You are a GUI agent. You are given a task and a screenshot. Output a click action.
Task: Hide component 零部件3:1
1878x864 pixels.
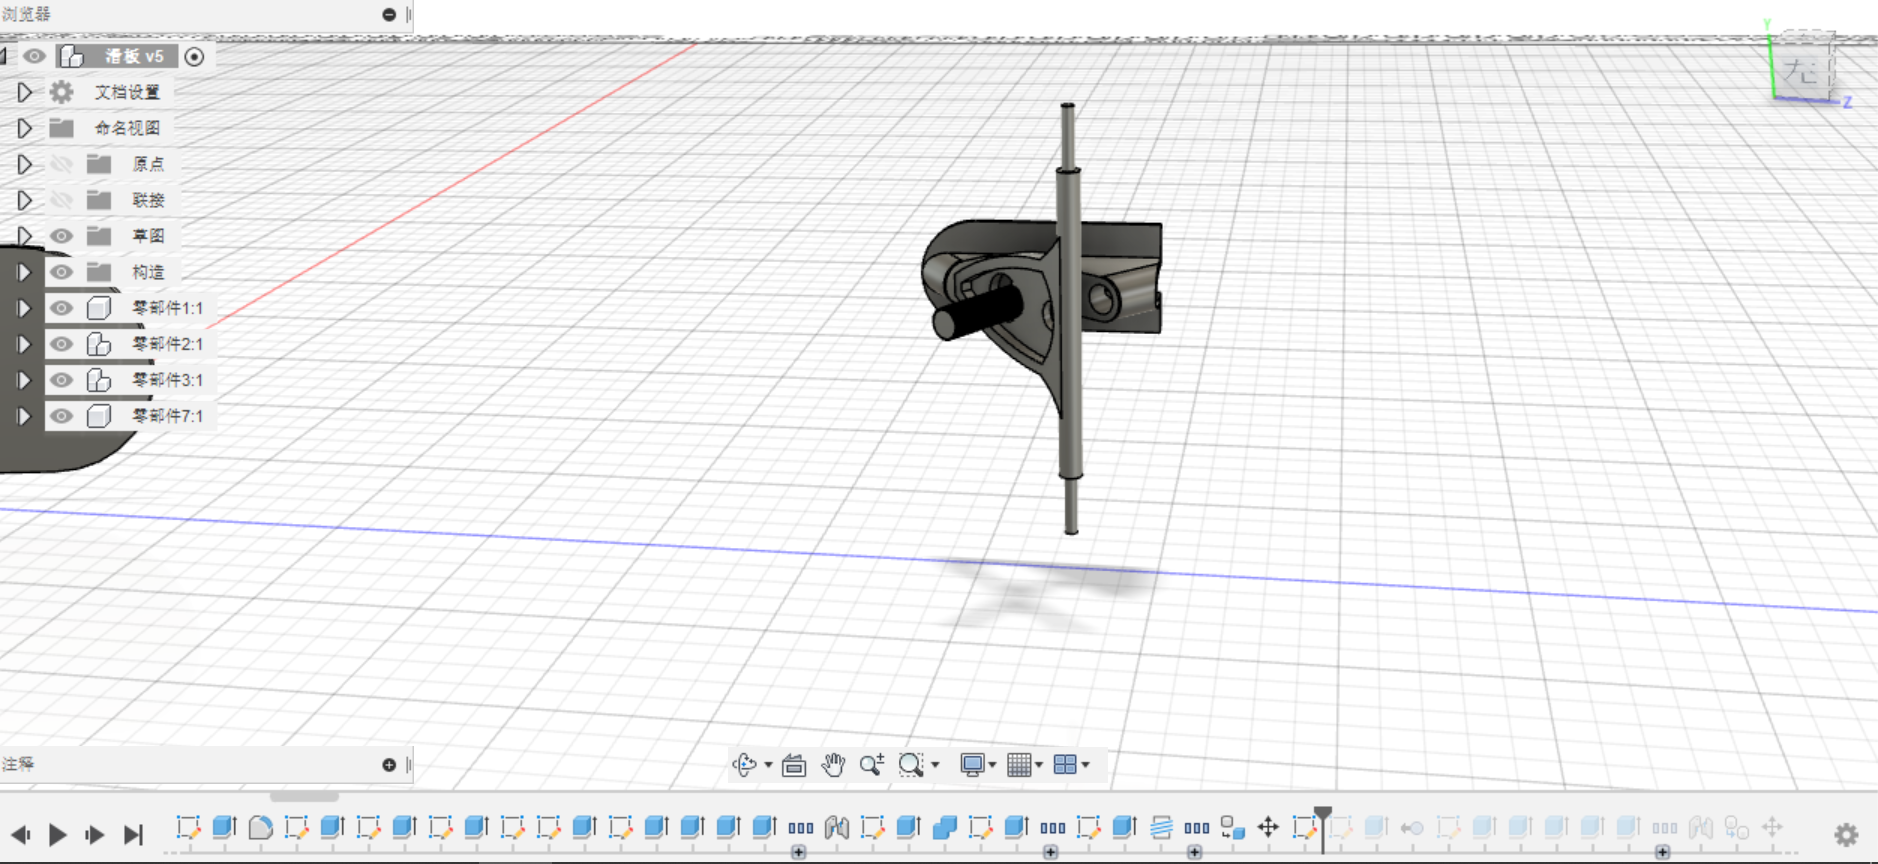coord(61,380)
